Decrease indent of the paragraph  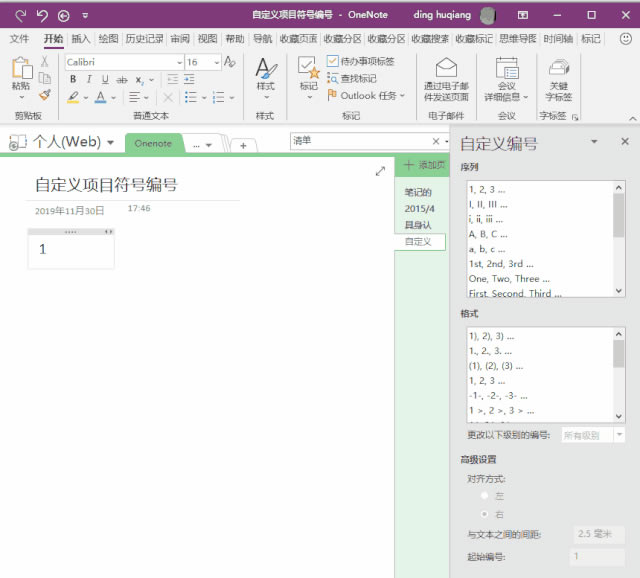coord(173,79)
